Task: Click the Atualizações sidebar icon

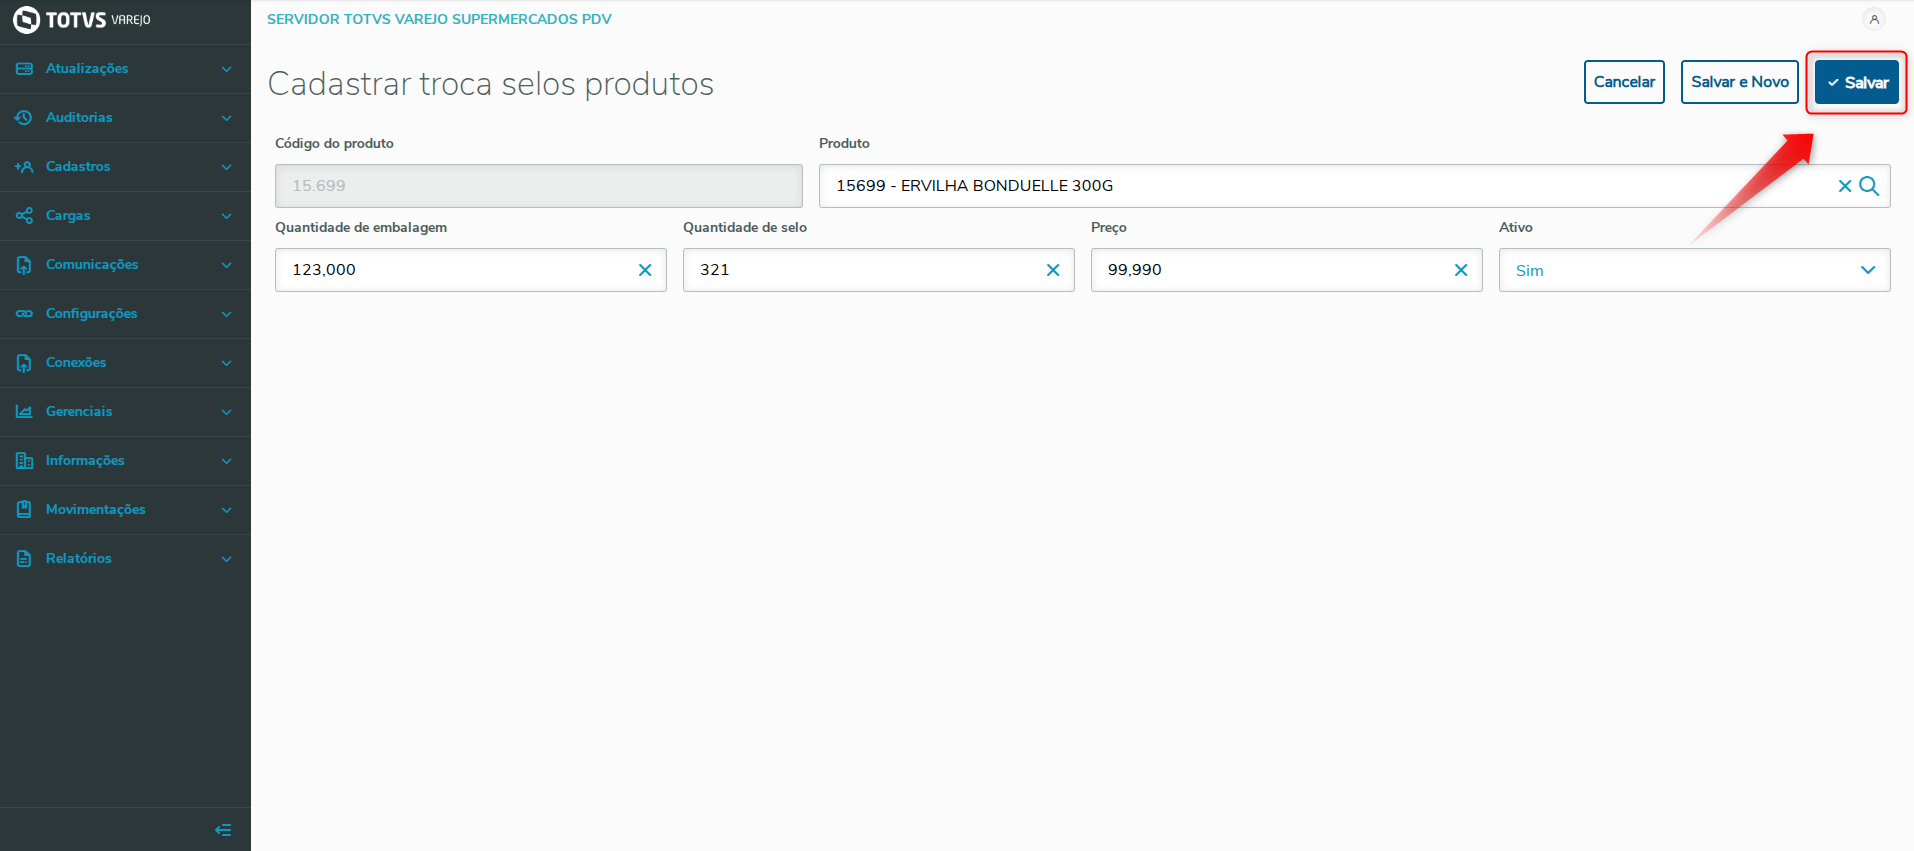Action: coord(24,69)
